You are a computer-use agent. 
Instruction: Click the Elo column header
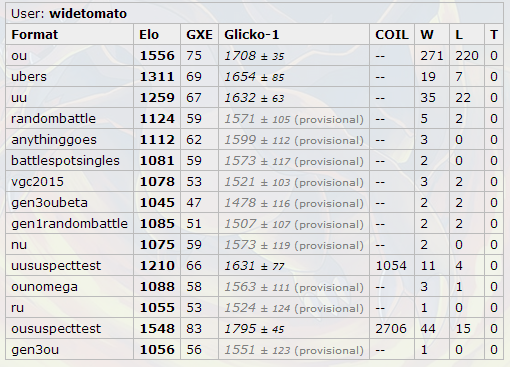coord(149,35)
